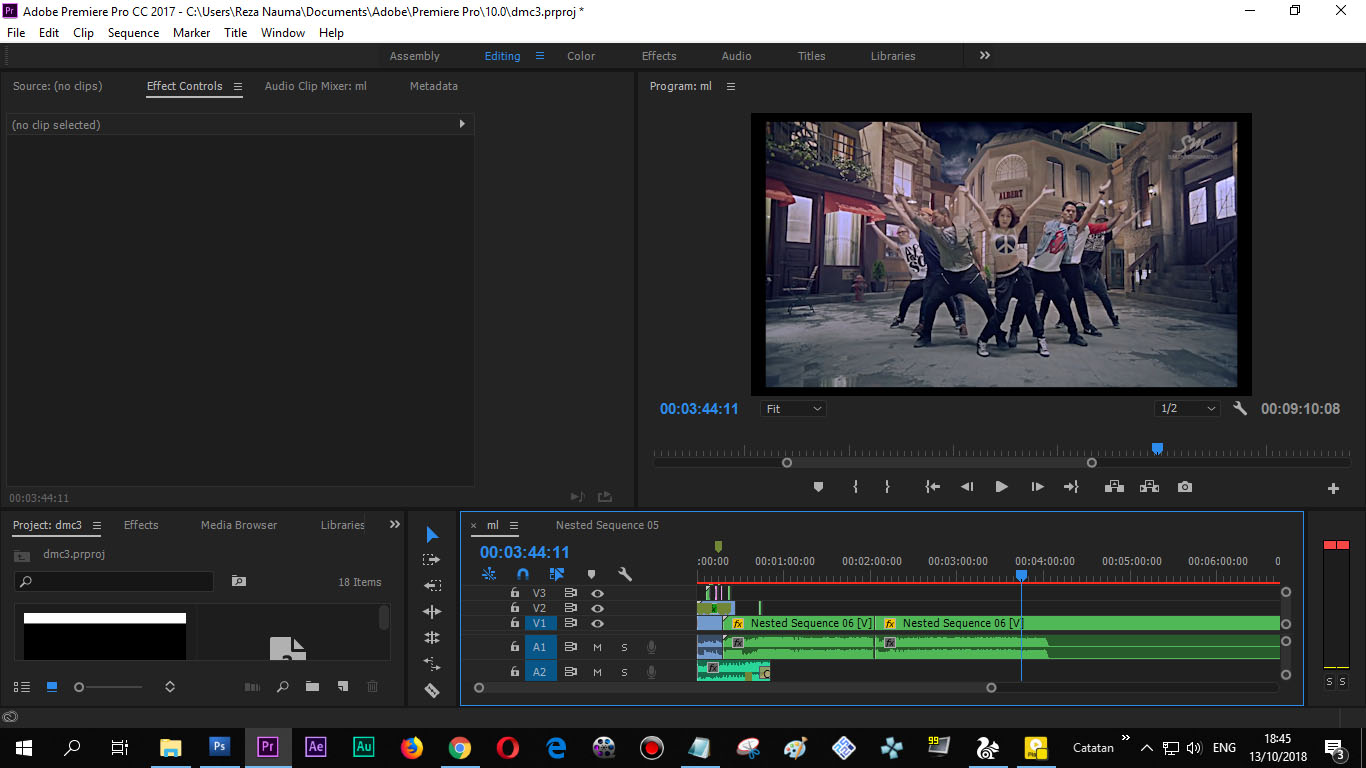
Task: Switch to the Color workspace
Action: 581,56
